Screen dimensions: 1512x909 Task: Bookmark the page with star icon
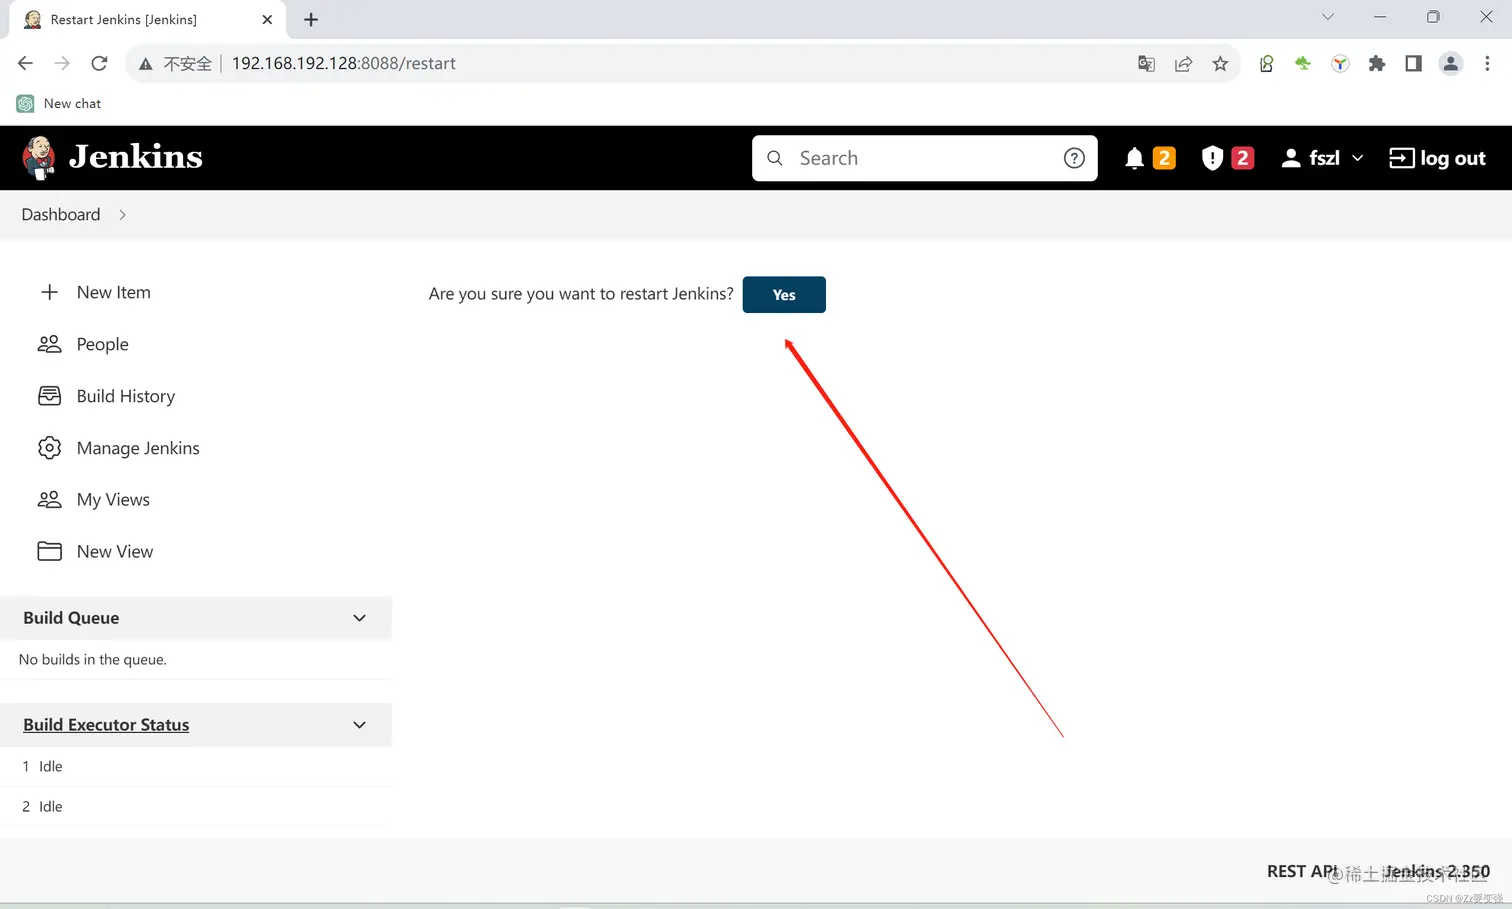pyautogui.click(x=1220, y=64)
